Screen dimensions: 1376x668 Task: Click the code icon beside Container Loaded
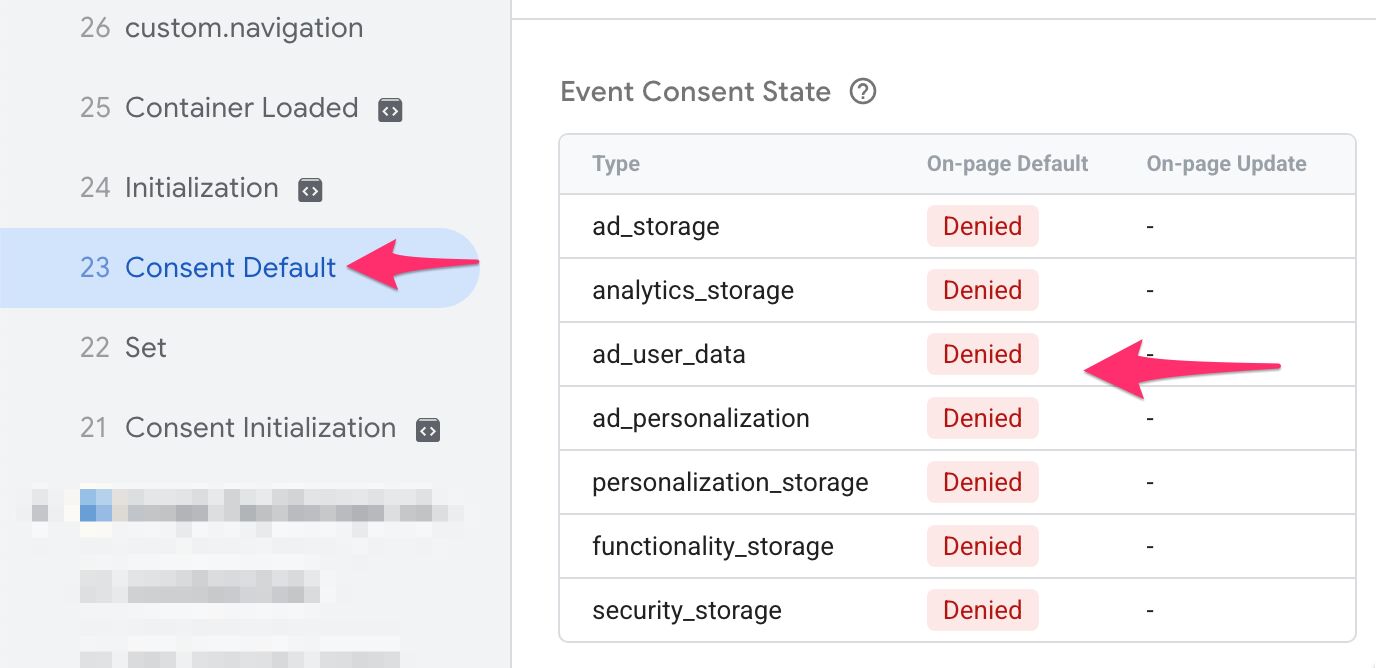click(x=390, y=110)
